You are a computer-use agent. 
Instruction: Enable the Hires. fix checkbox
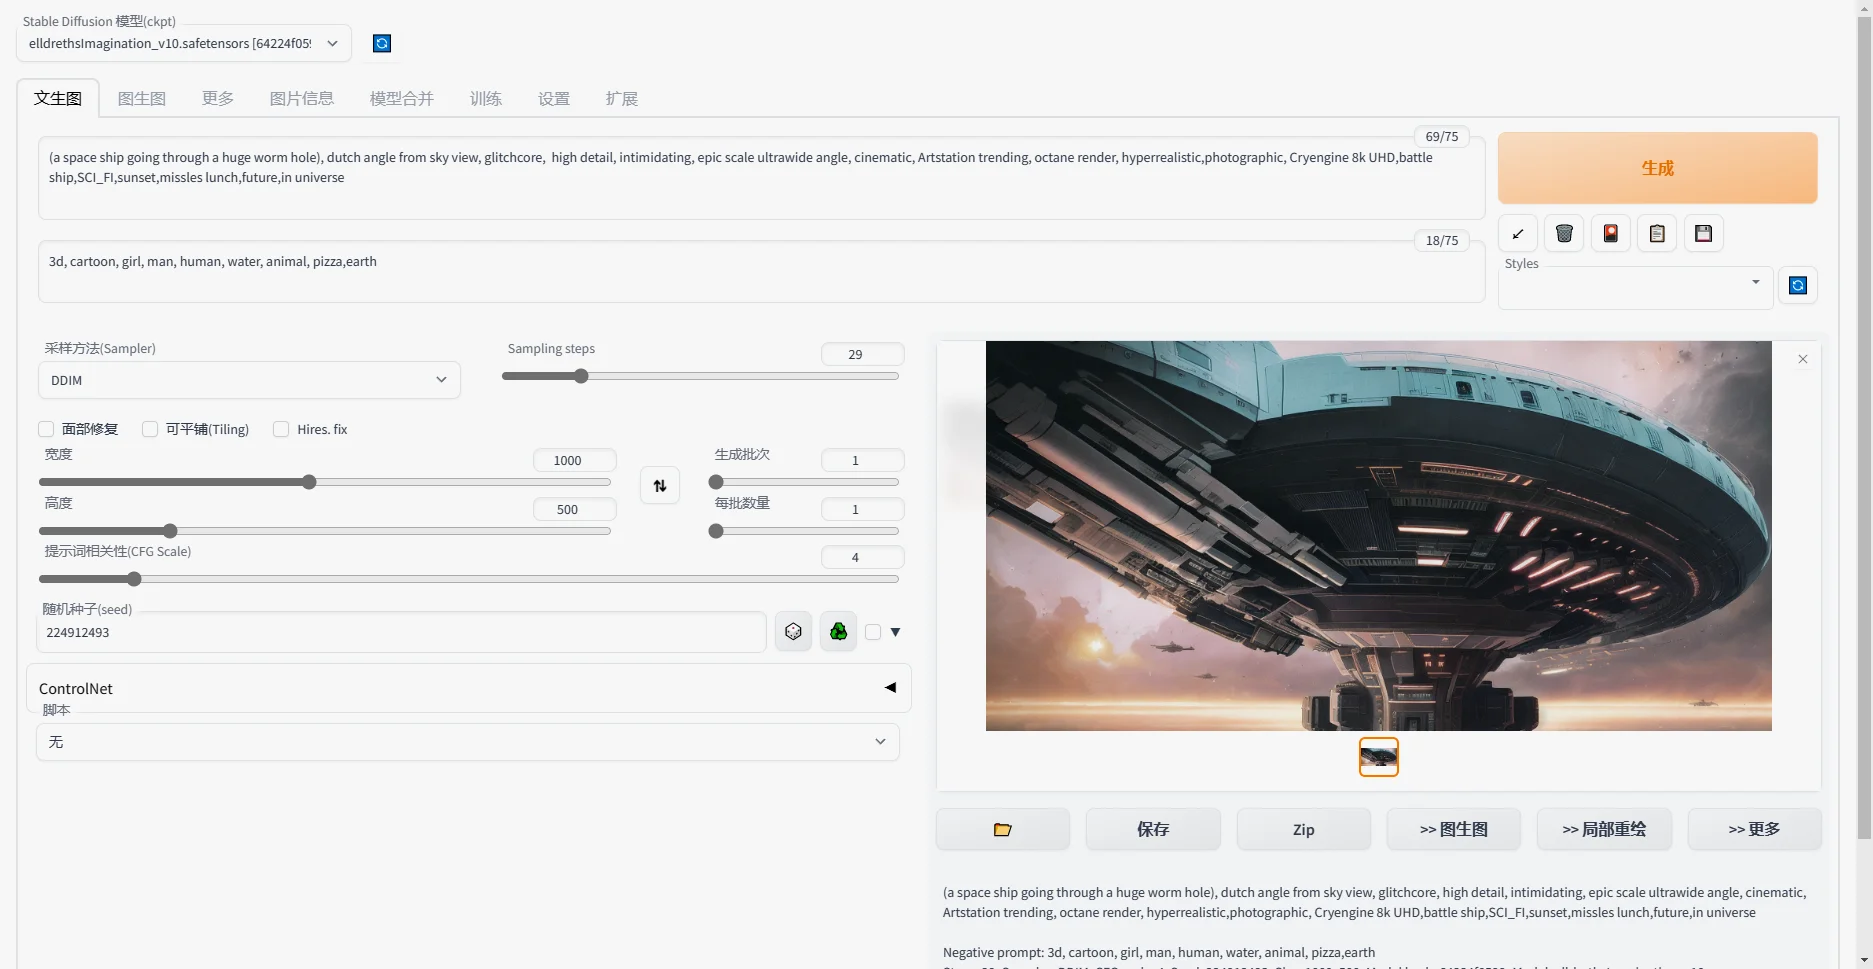(x=281, y=429)
